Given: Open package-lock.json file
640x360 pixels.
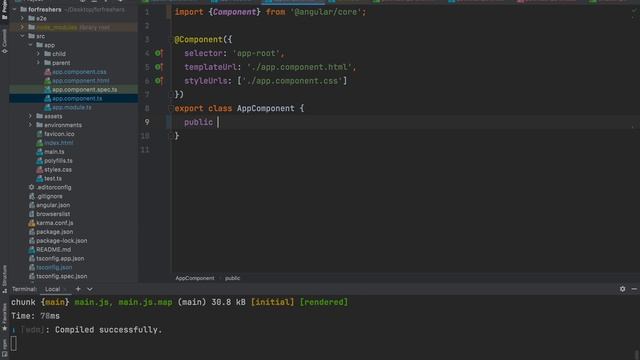Looking at the screenshot, I should 61,241.
